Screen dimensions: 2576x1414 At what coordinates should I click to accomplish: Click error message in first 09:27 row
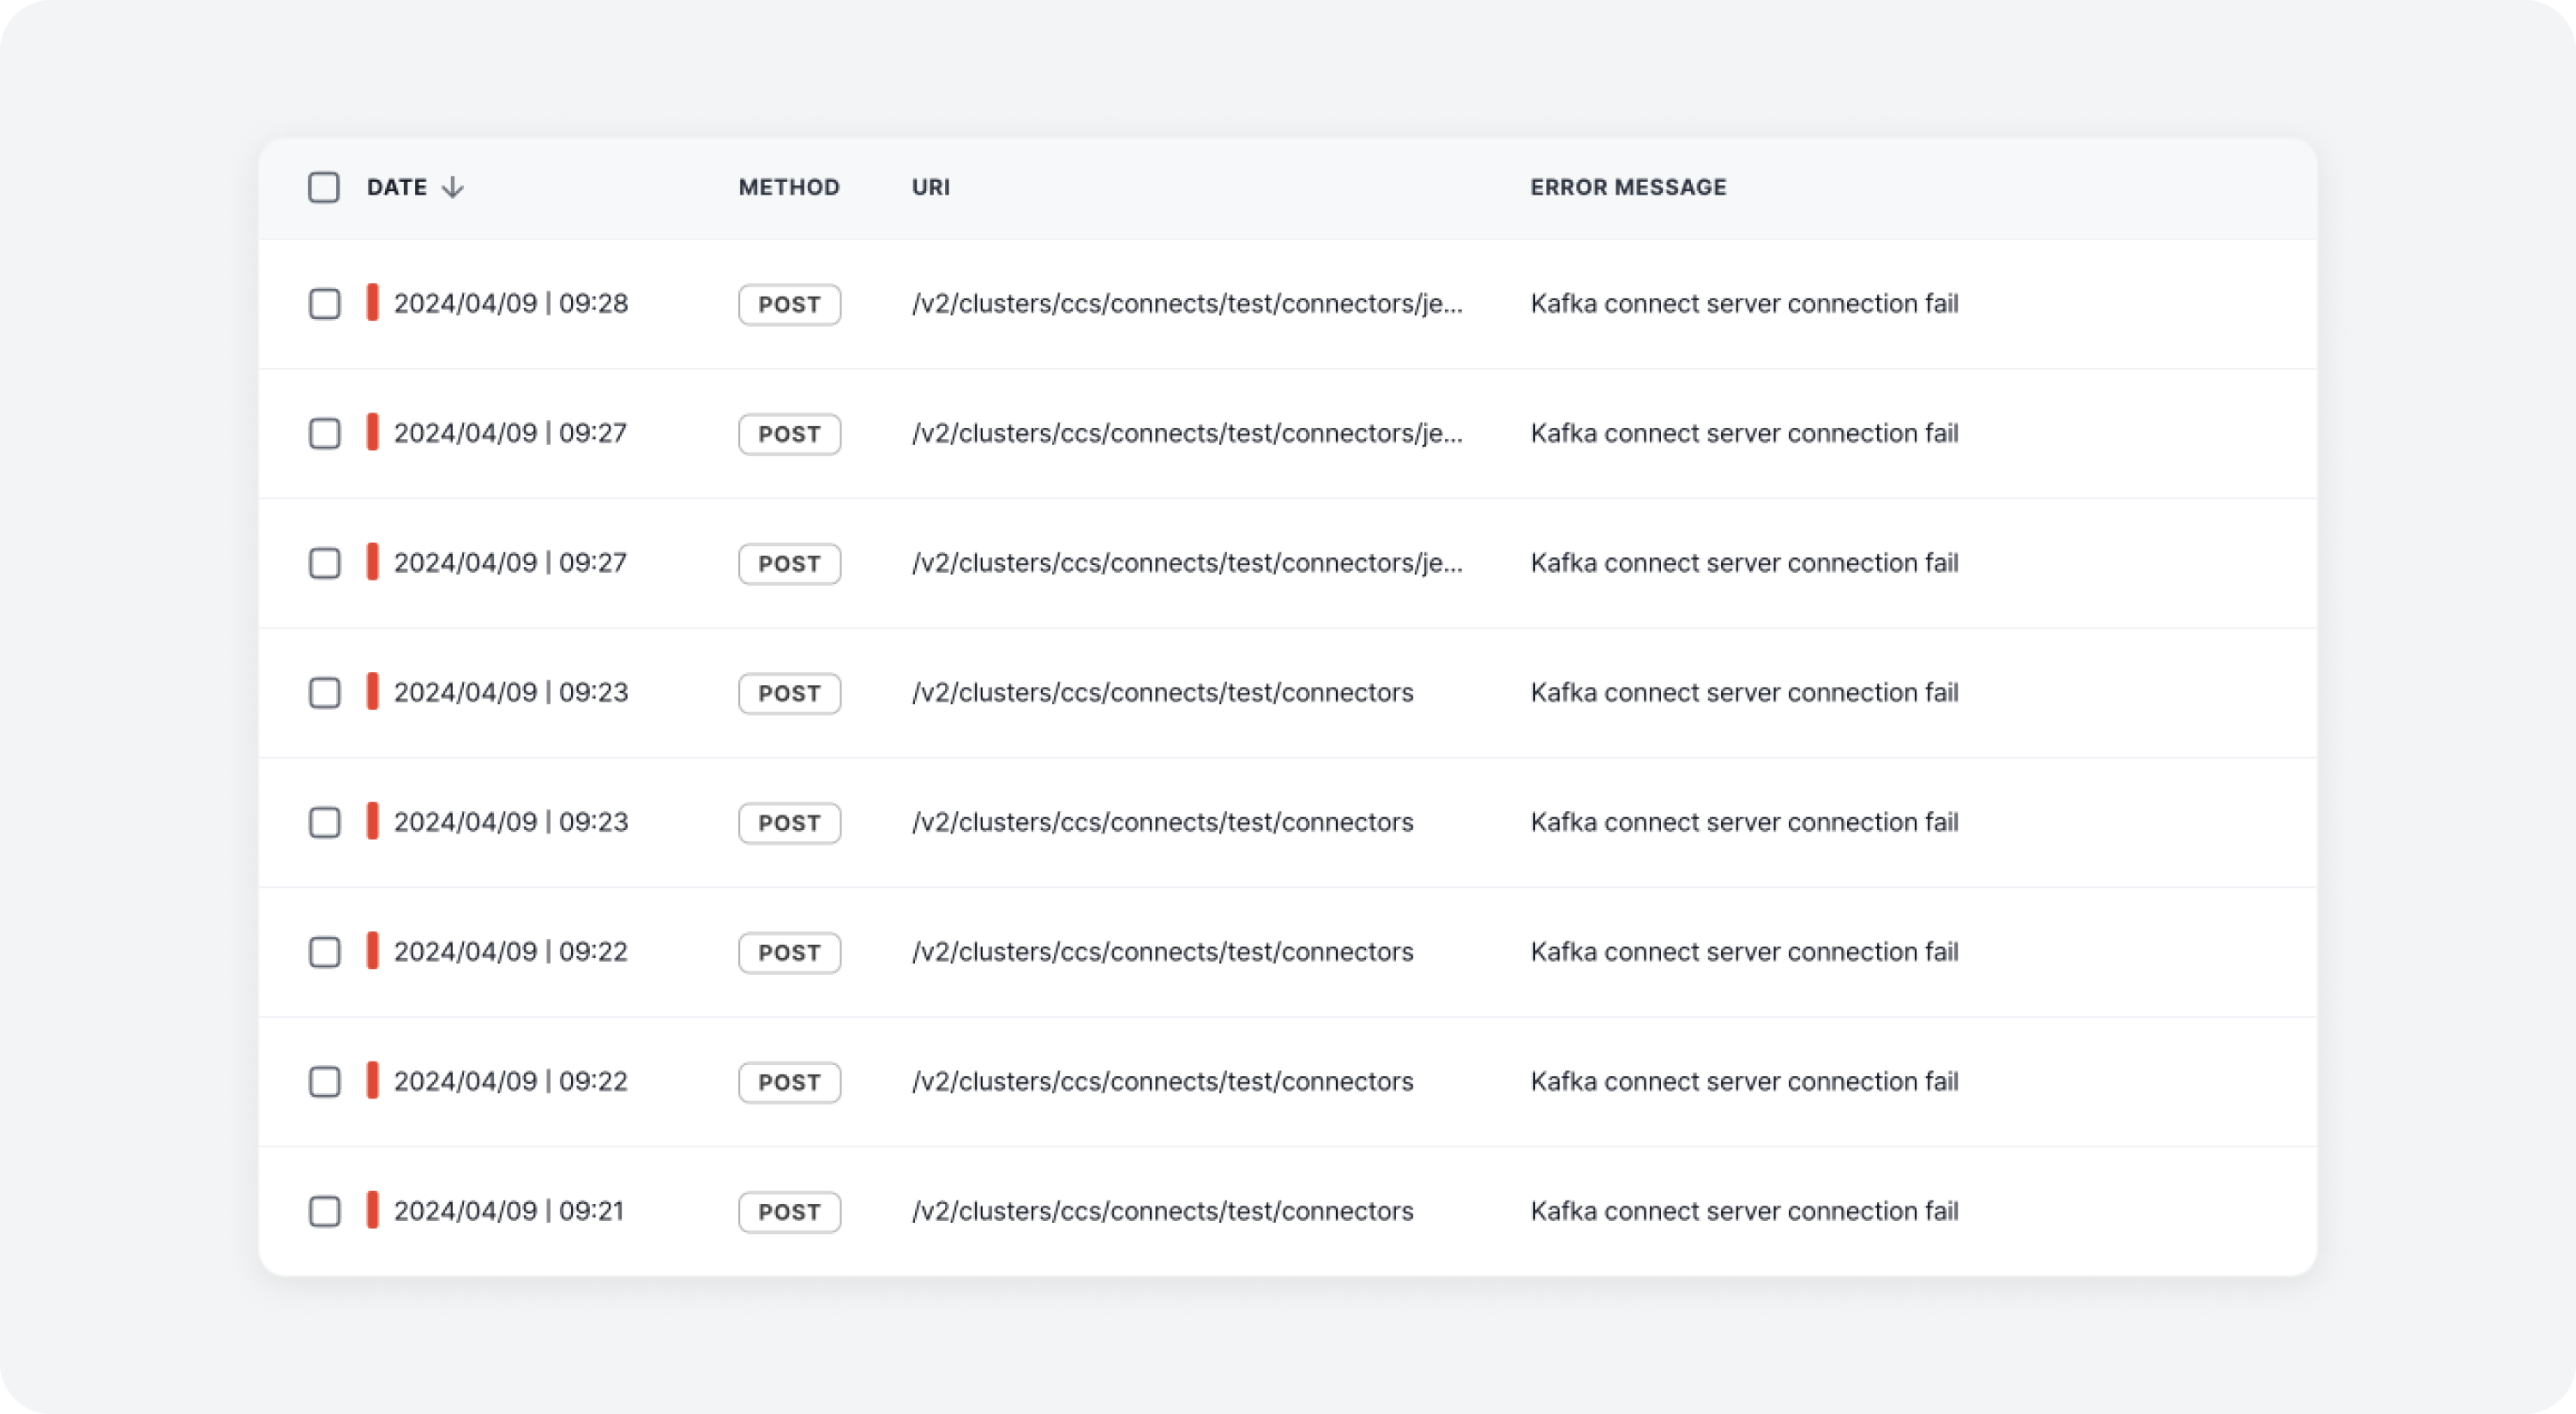(1744, 433)
